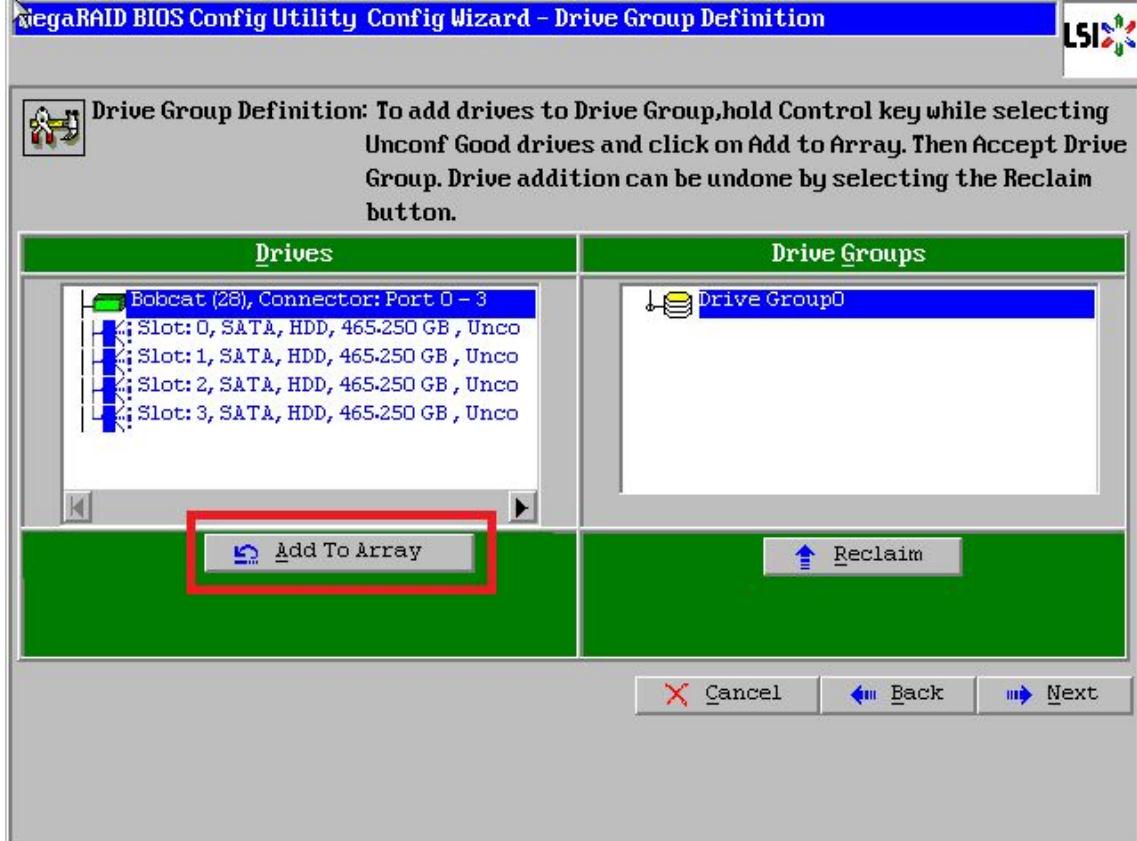The height and width of the screenshot is (841, 1137).
Task: Click the drive icon for Slot: 3
Action: 115,416
